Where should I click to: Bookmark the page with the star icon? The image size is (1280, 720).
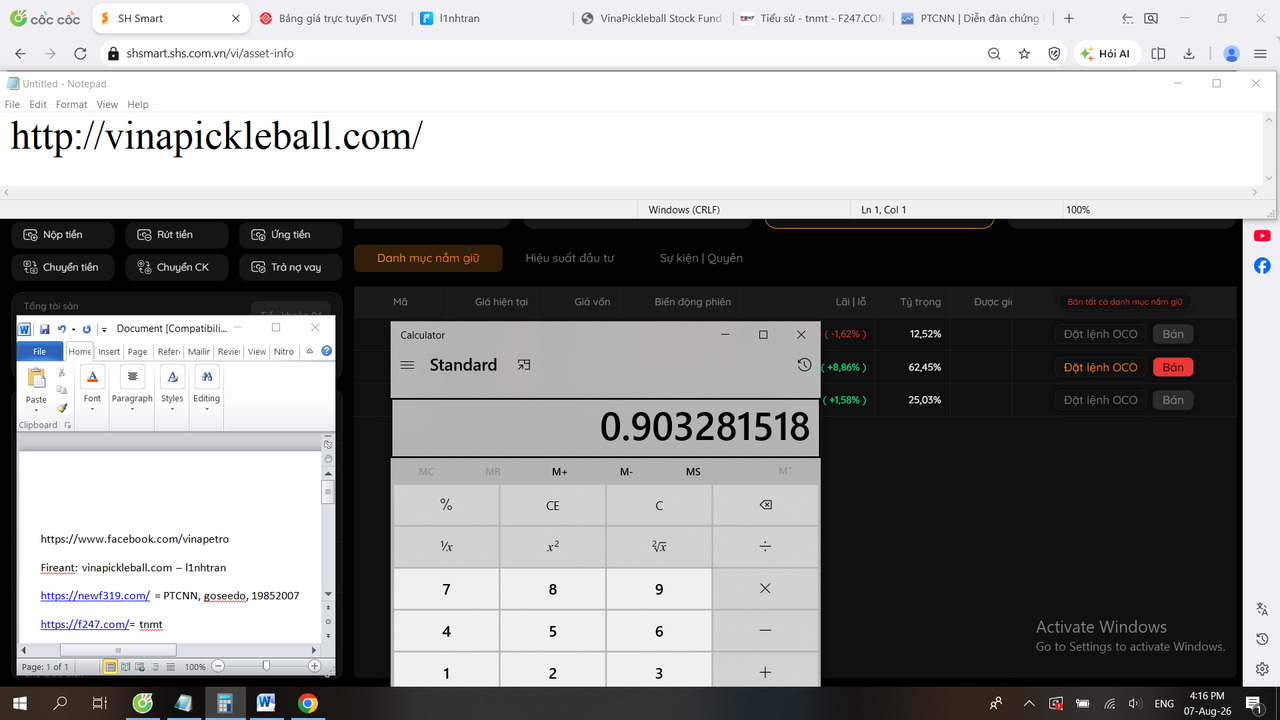[x=1024, y=54]
